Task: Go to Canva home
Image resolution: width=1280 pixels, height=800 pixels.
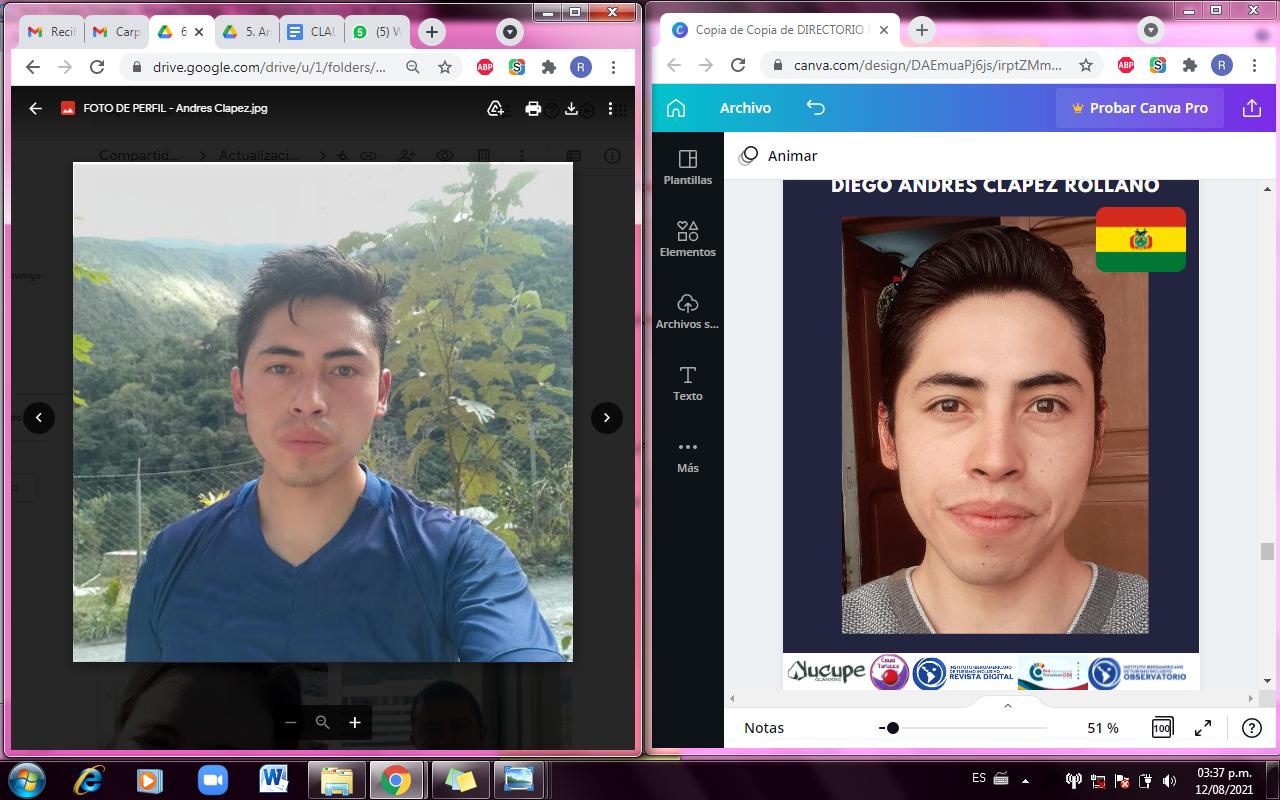Action: tap(676, 108)
